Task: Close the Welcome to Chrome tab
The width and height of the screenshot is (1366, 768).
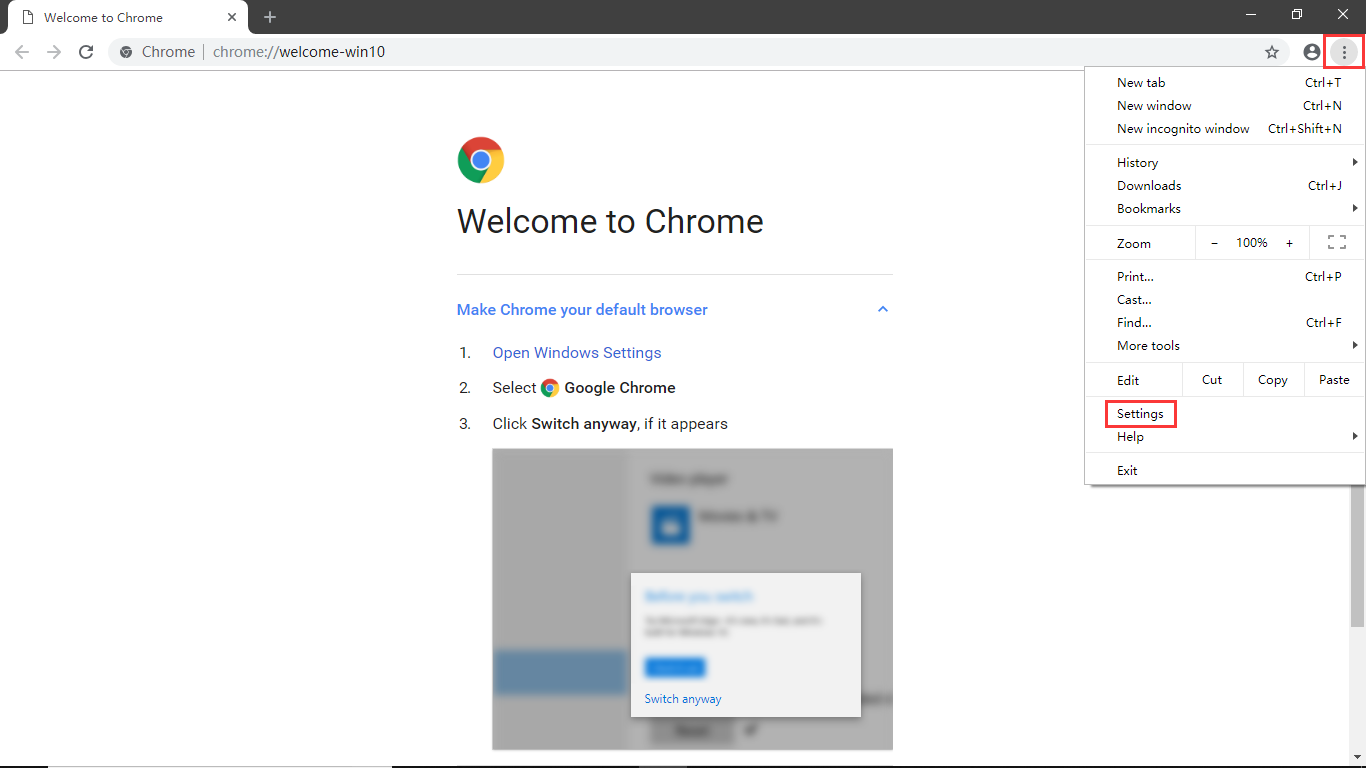Action: tap(231, 17)
